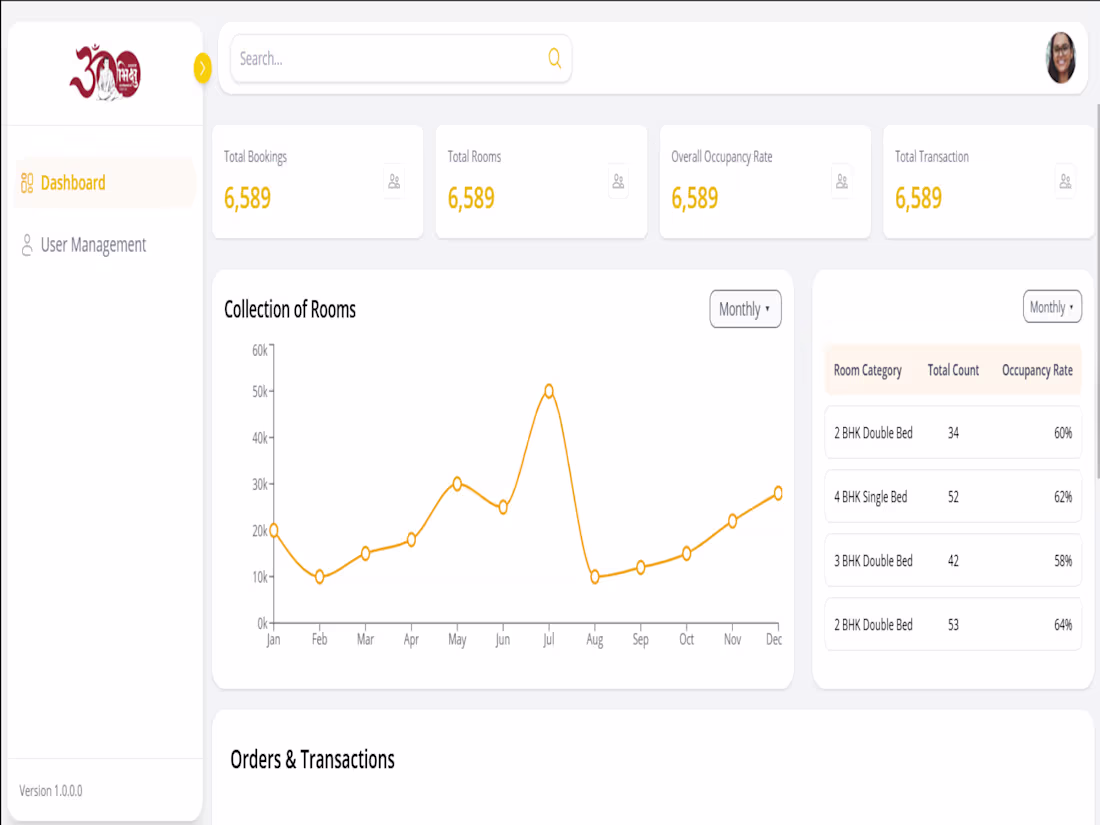Click the Occupancy Rate column header
The image size is (1100, 825).
pyautogui.click(x=1037, y=370)
